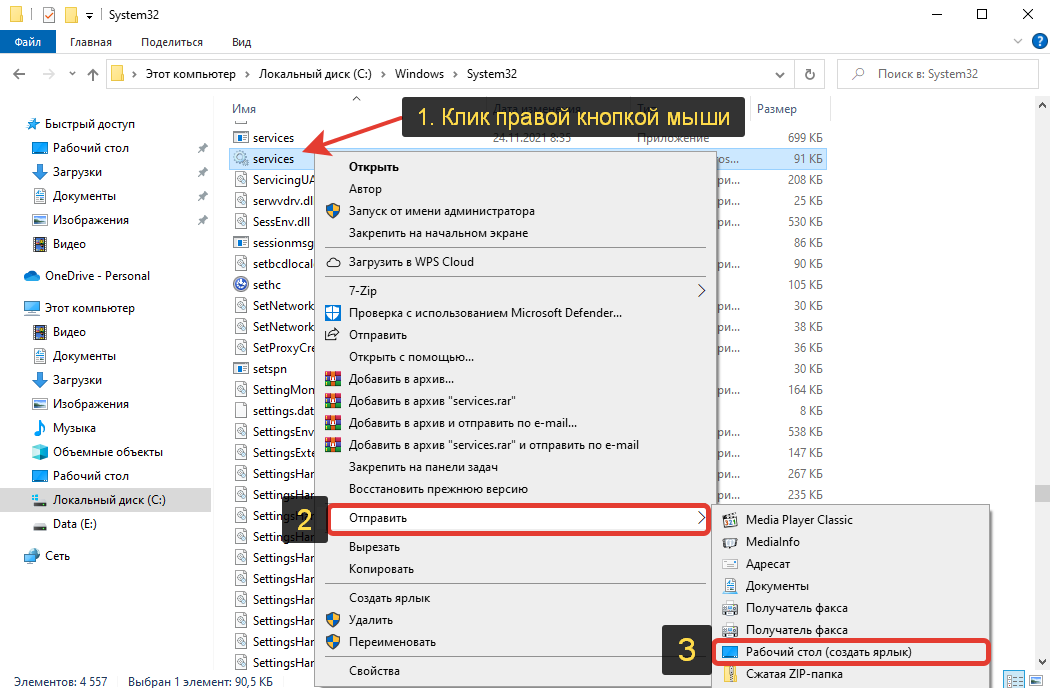Click the Microsoft Defender shield icon

click(333, 313)
